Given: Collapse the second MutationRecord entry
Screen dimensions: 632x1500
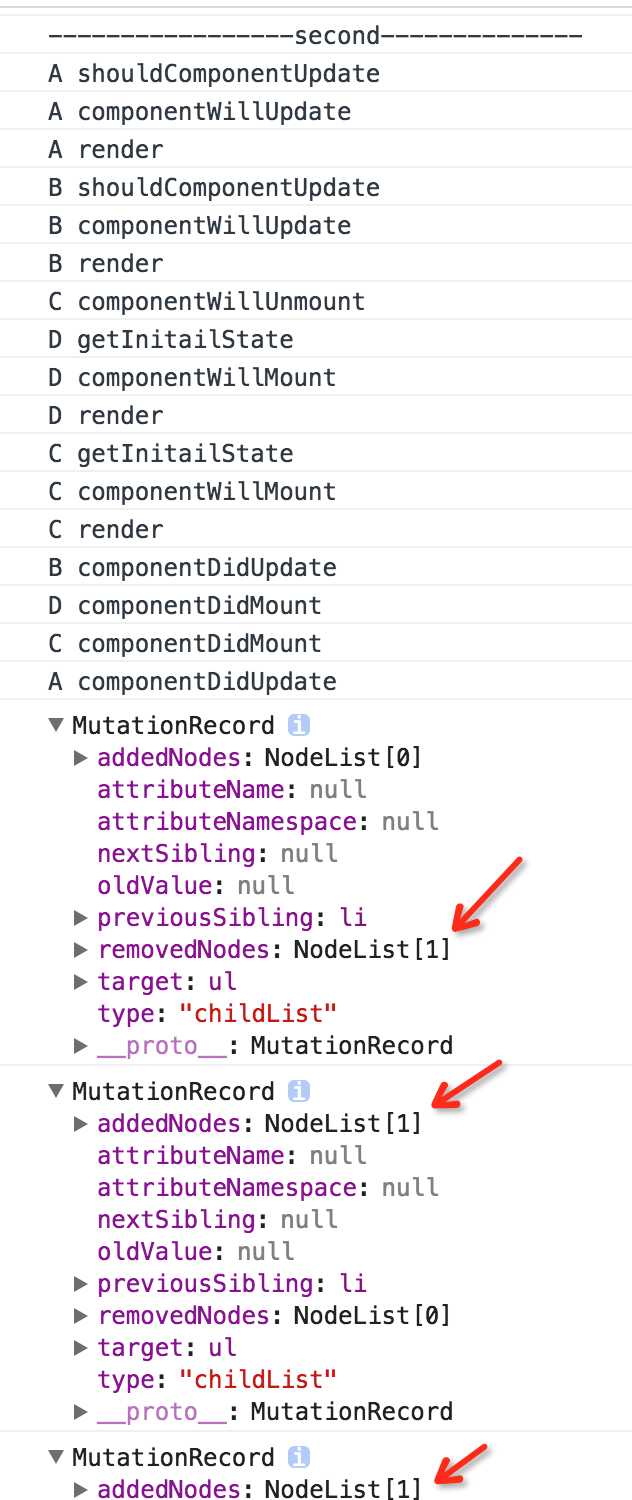Looking at the screenshot, I should pyautogui.click(x=56, y=1091).
